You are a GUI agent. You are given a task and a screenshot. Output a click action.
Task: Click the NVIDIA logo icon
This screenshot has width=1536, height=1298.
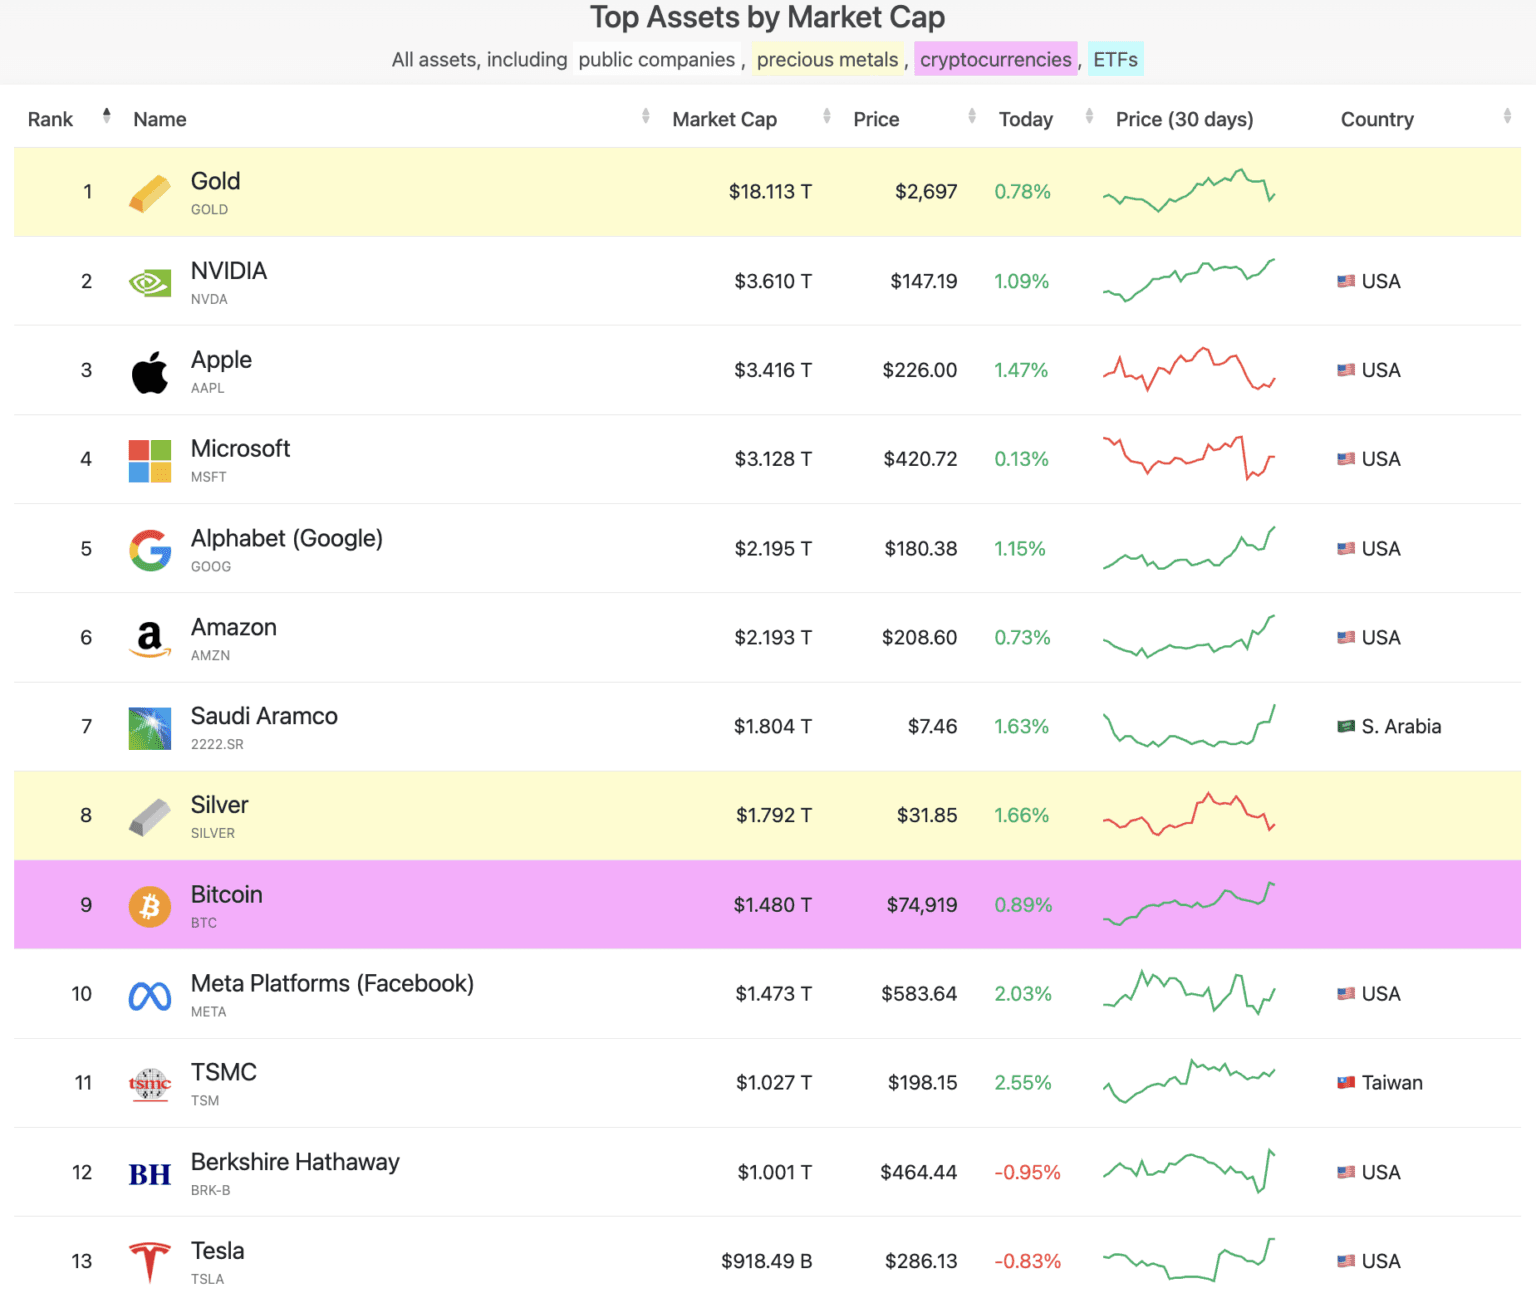(x=150, y=283)
